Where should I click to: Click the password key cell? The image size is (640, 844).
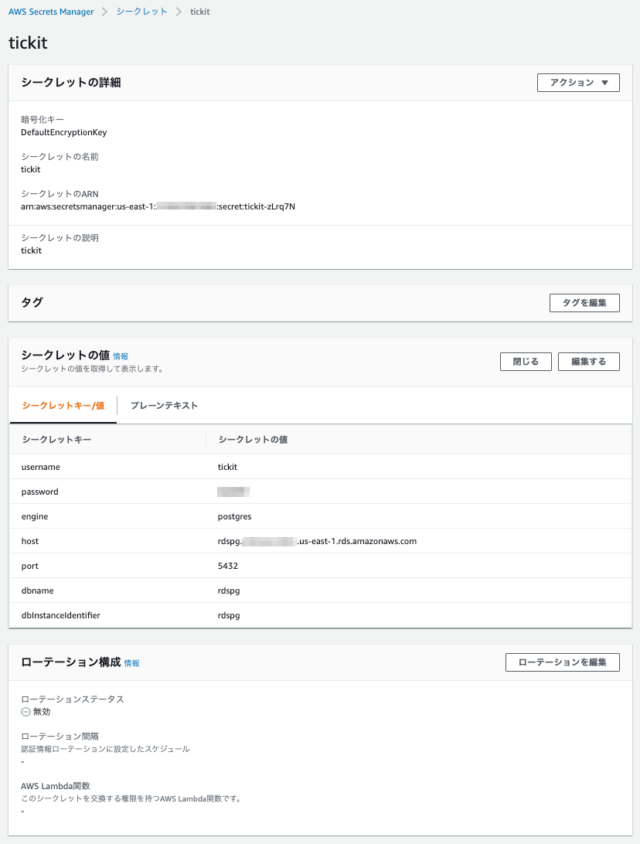pyautogui.click(x=40, y=491)
